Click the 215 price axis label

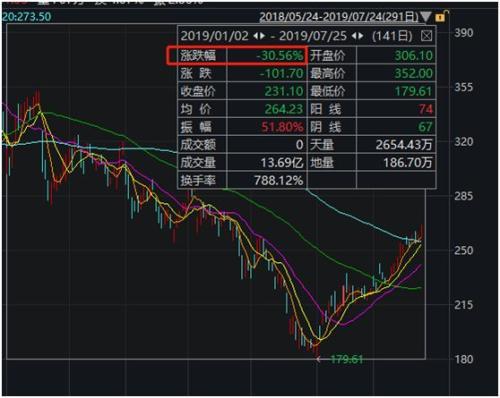coord(463,305)
